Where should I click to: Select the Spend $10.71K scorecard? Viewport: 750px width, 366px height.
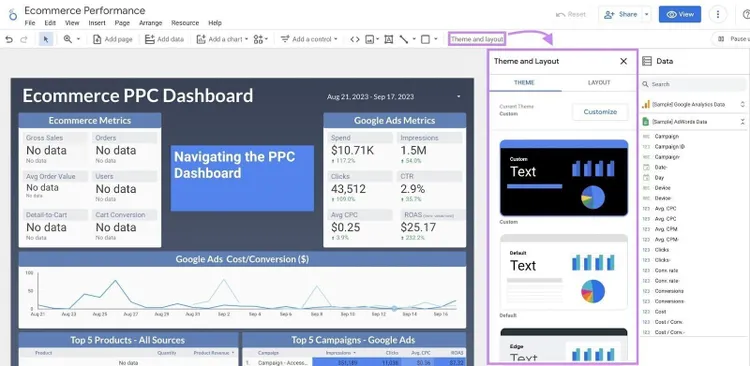point(360,148)
